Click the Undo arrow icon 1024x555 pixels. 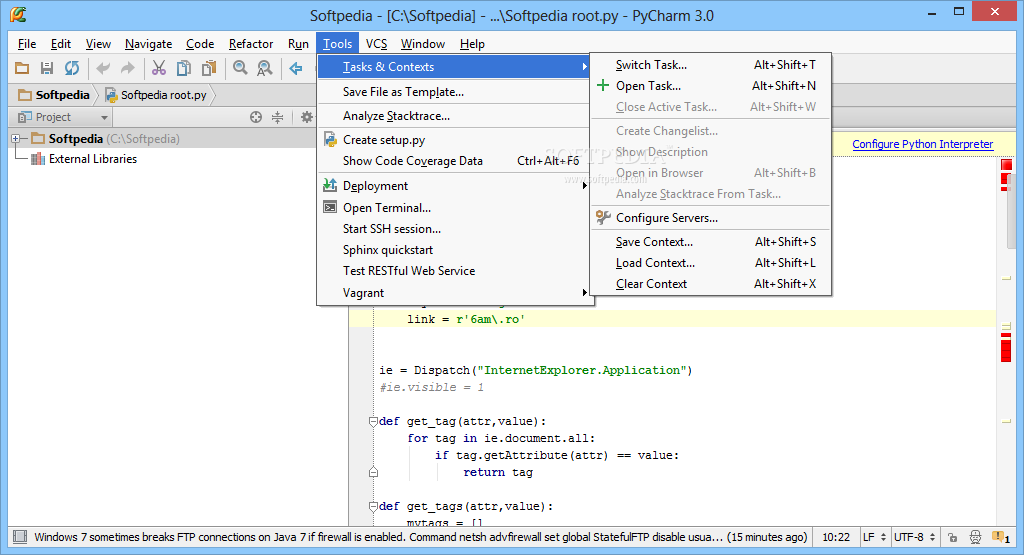pyautogui.click(x=103, y=68)
